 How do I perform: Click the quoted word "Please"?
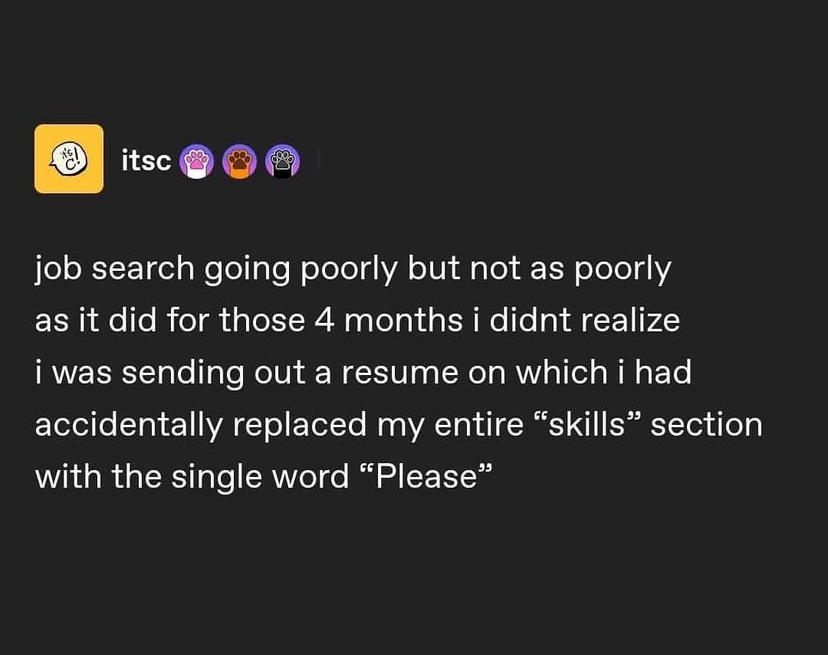(426, 475)
